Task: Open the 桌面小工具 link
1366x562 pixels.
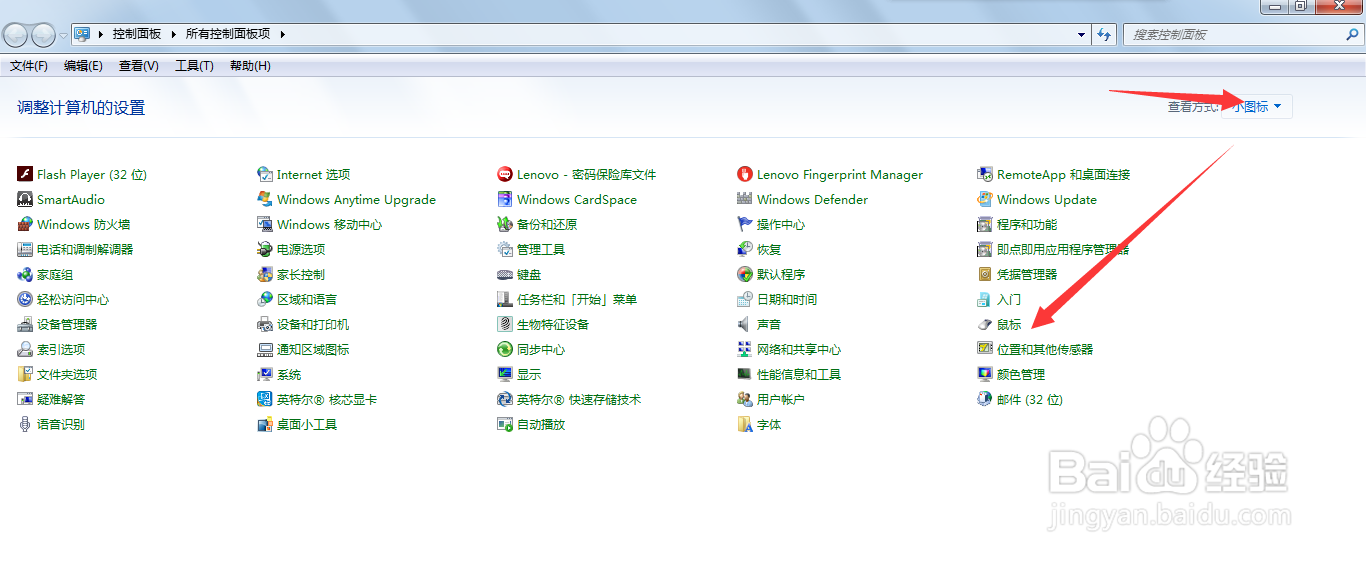Action: [307, 424]
